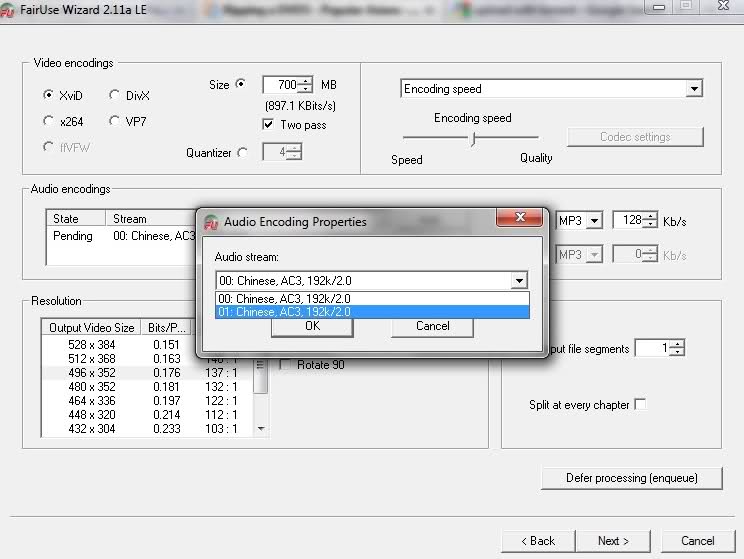Open Codec settings button
The width and height of the screenshot is (744, 559).
[x=635, y=137]
